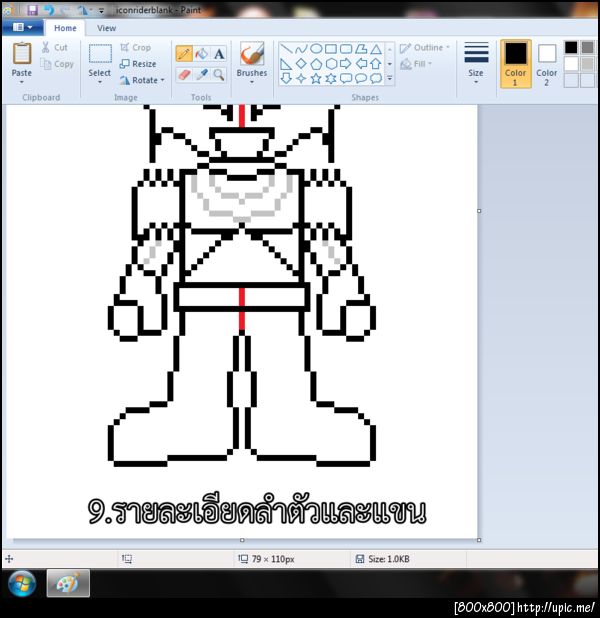Expand the Paste options arrow

[22, 82]
